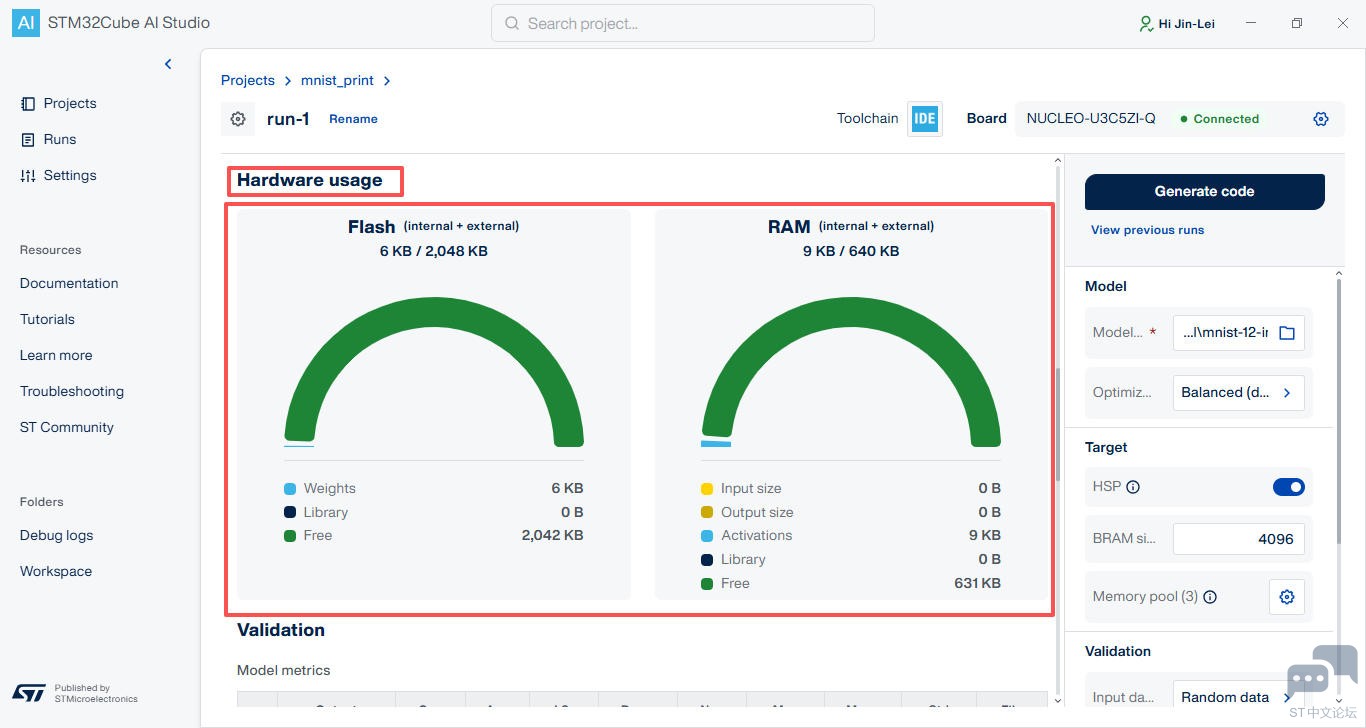
Task: Open Workspace folder
Action: coord(56,571)
